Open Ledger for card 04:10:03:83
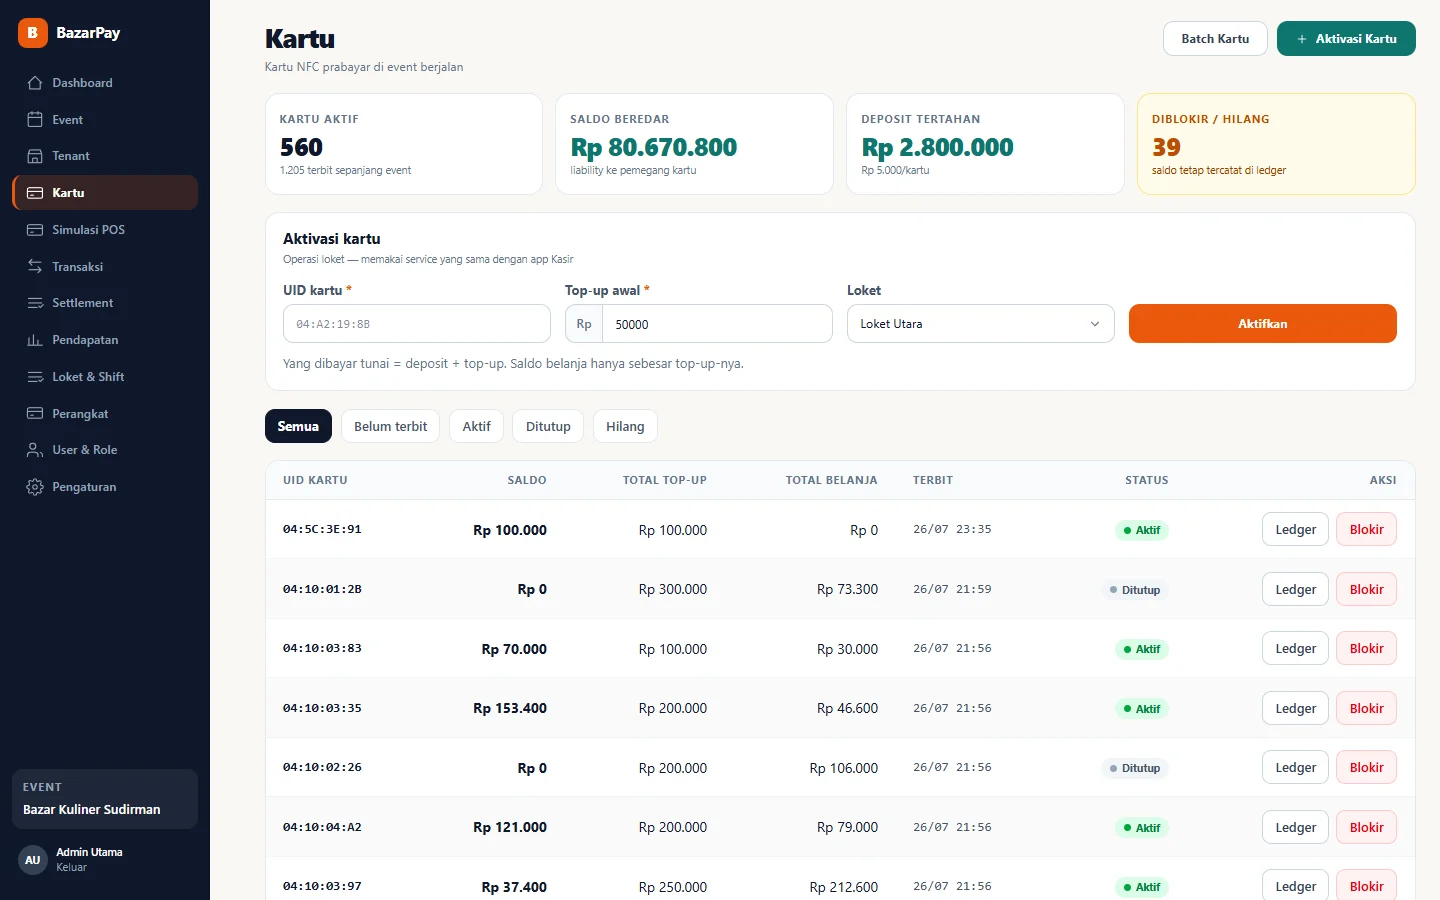Image resolution: width=1440 pixels, height=900 pixels. coord(1295,649)
